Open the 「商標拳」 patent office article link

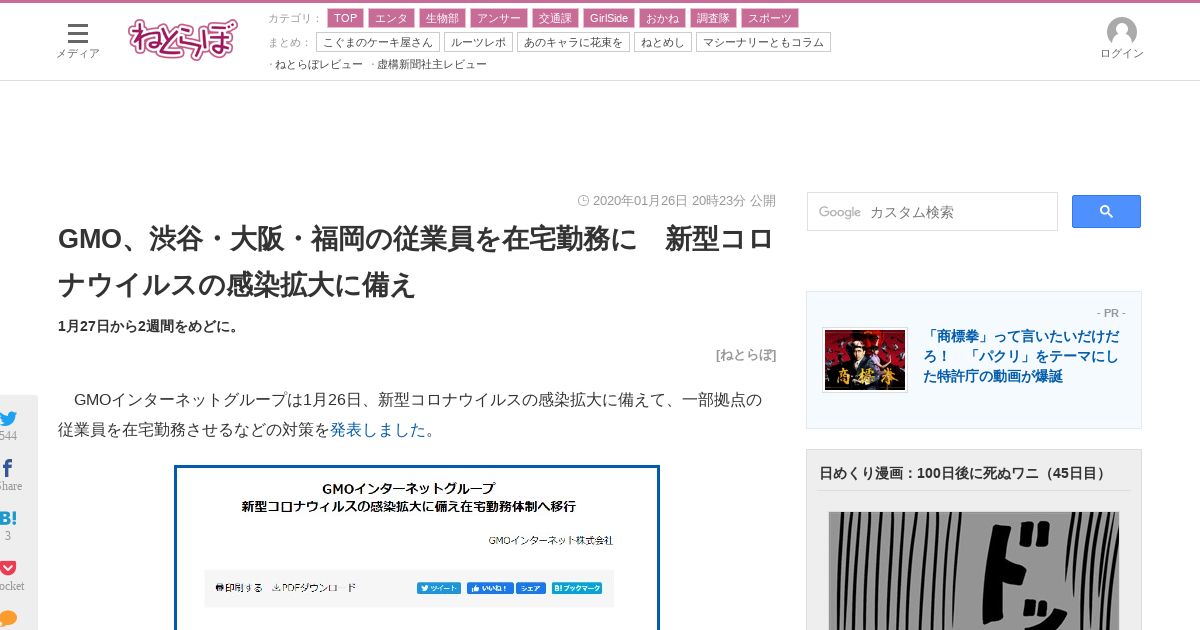[x=1021, y=356]
